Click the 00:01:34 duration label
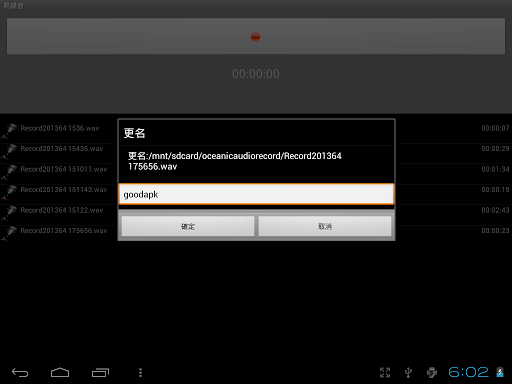 click(495, 169)
